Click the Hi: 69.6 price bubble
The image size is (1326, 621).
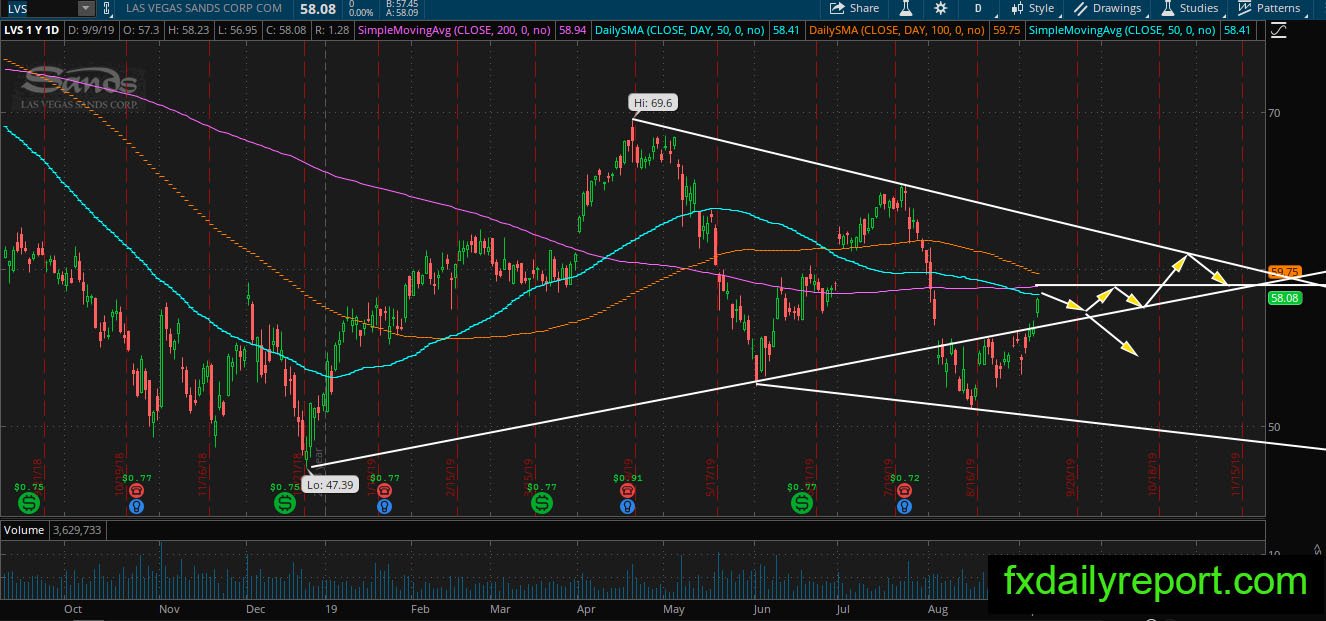click(x=652, y=102)
